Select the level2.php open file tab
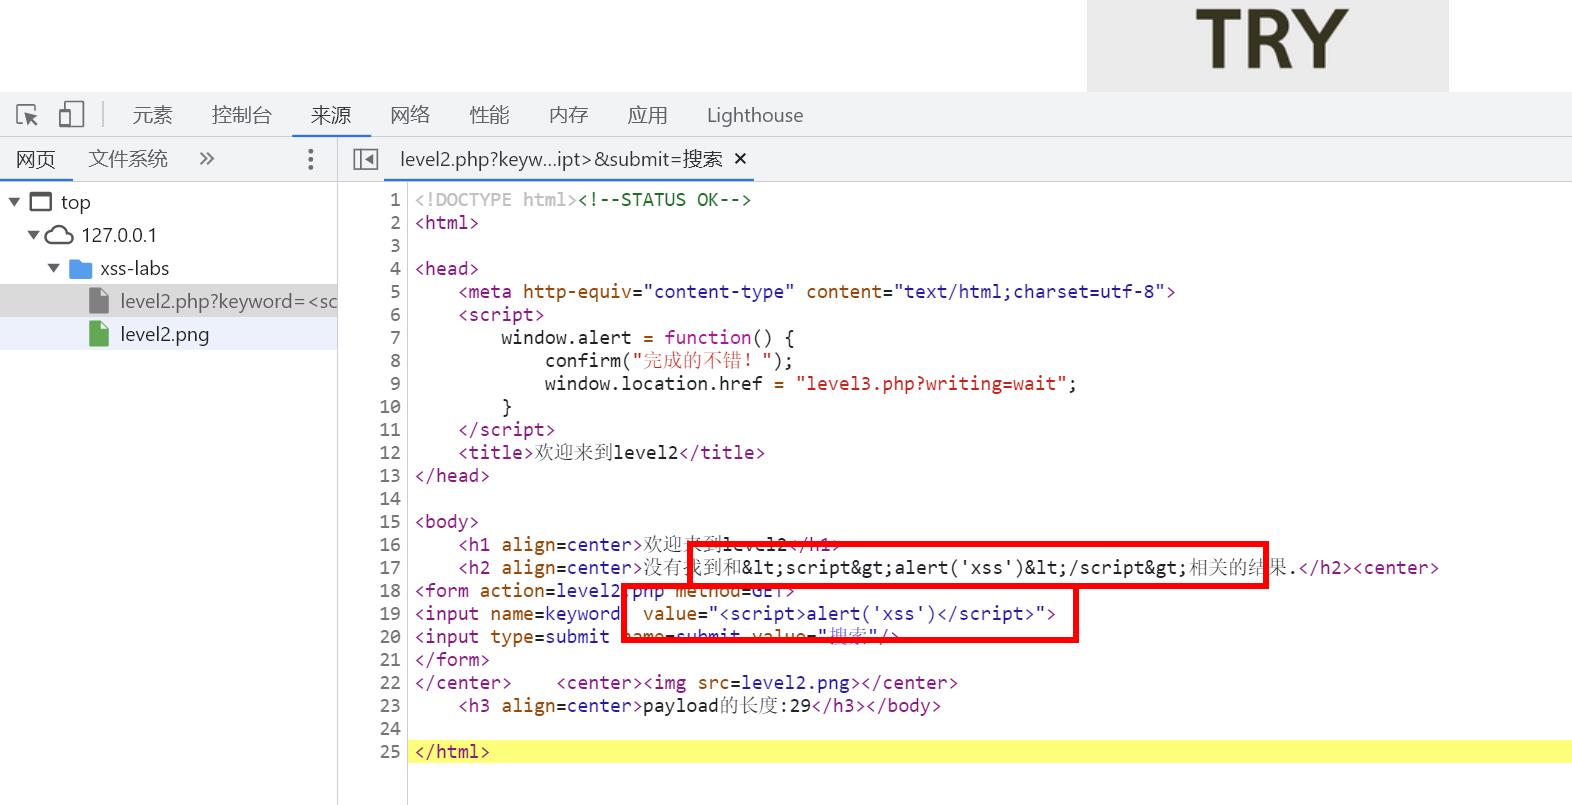 coord(560,159)
